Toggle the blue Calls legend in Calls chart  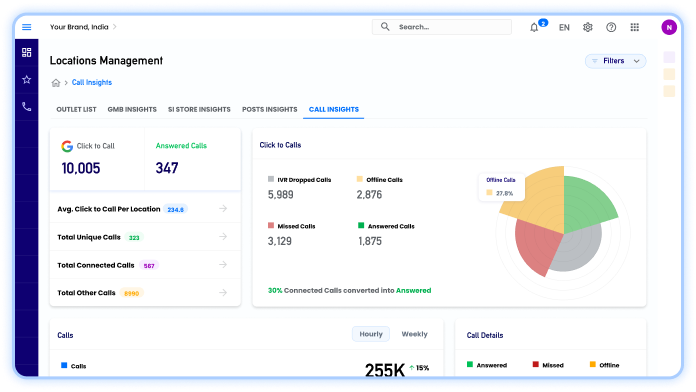pyautogui.click(x=73, y=366)
